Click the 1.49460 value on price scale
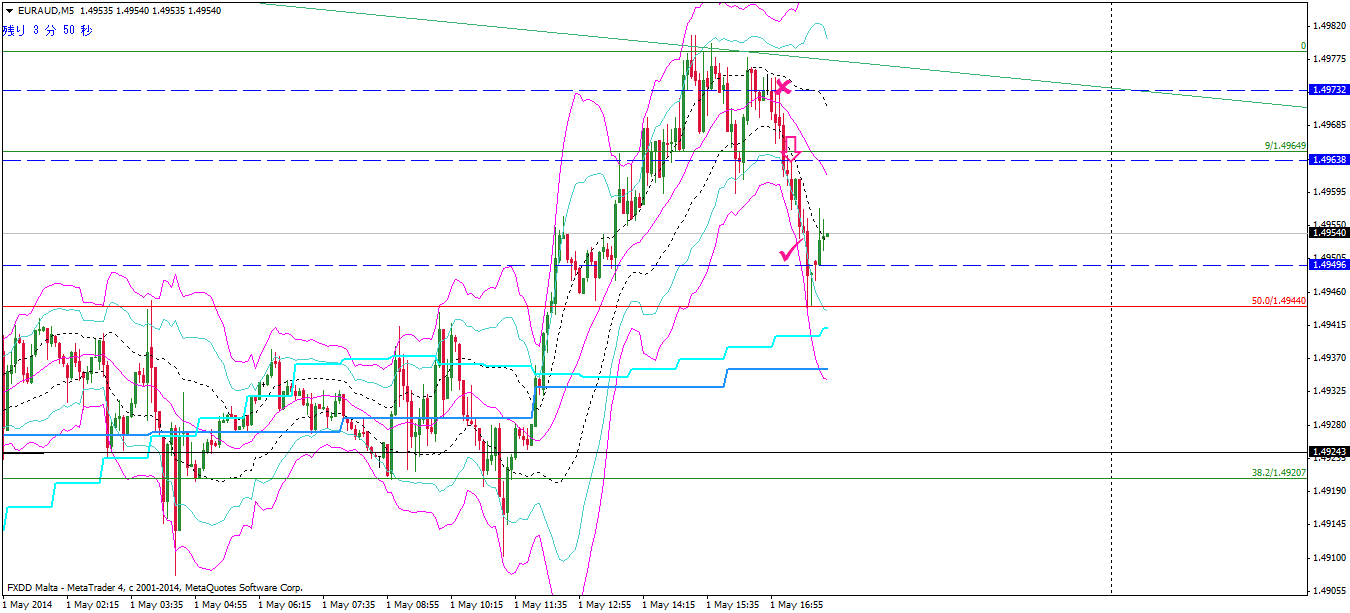The height and width of the screenshot is (613, 1350). pyautogui.click(x=1332, y=291)
